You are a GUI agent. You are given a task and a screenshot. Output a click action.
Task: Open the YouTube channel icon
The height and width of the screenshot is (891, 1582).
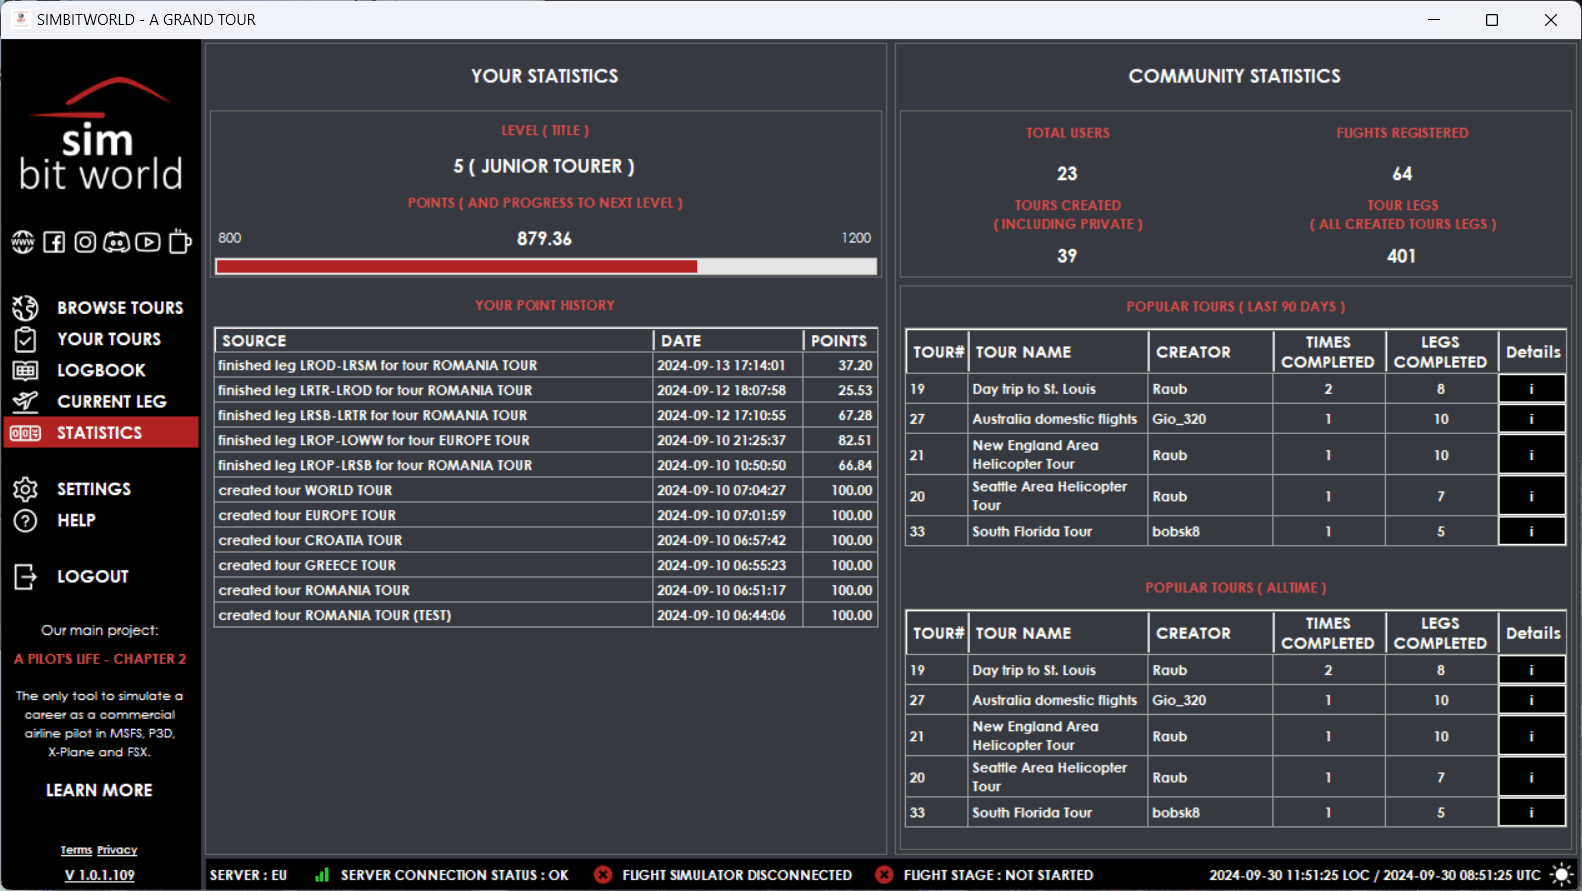pos(148,242)
